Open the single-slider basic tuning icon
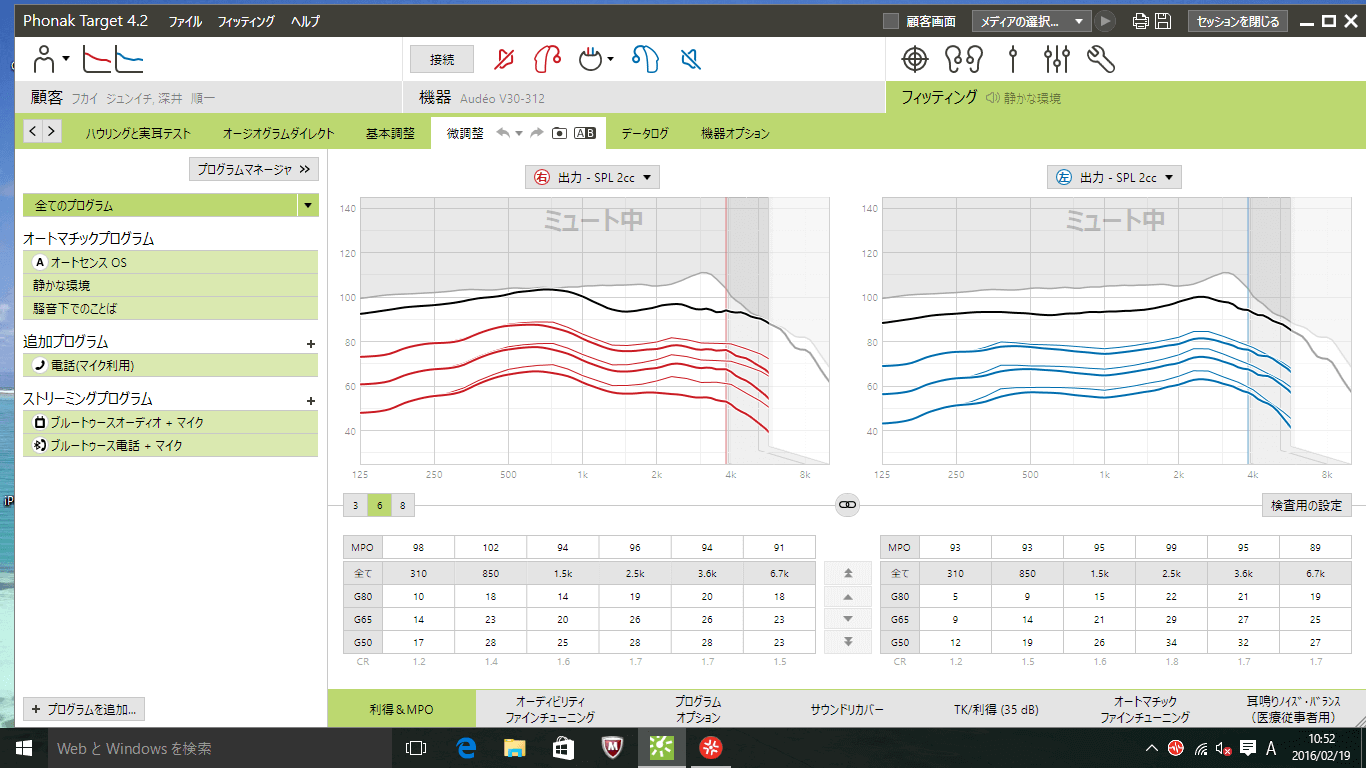 (x=1012, y=60)
